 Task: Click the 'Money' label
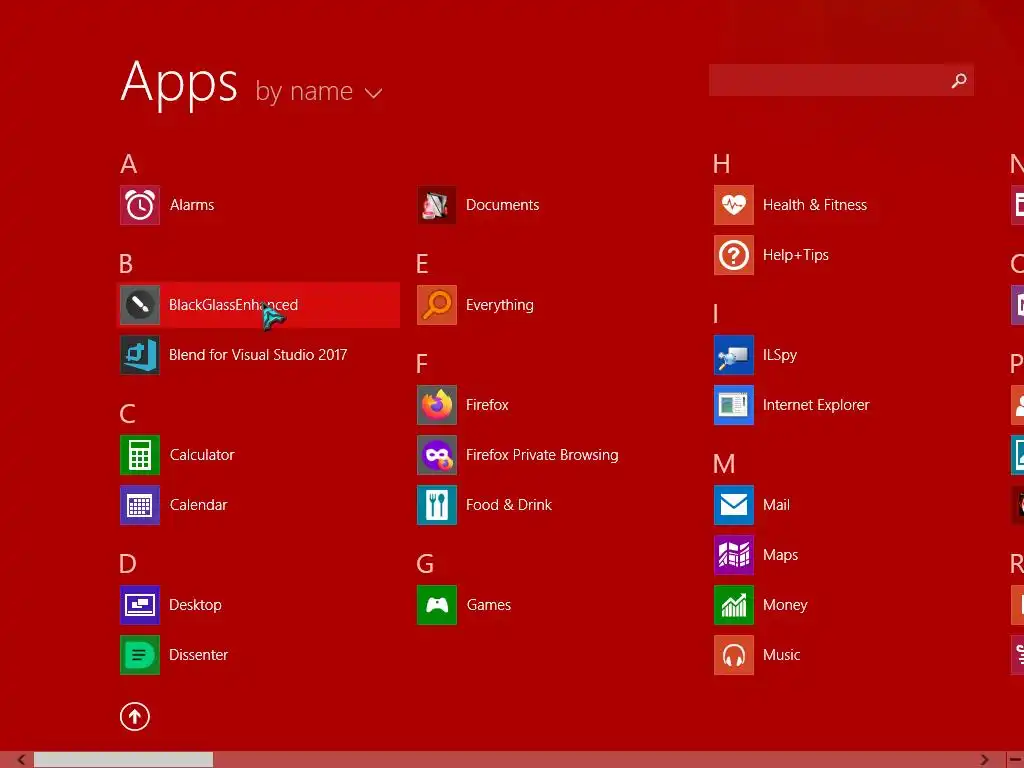785,605
